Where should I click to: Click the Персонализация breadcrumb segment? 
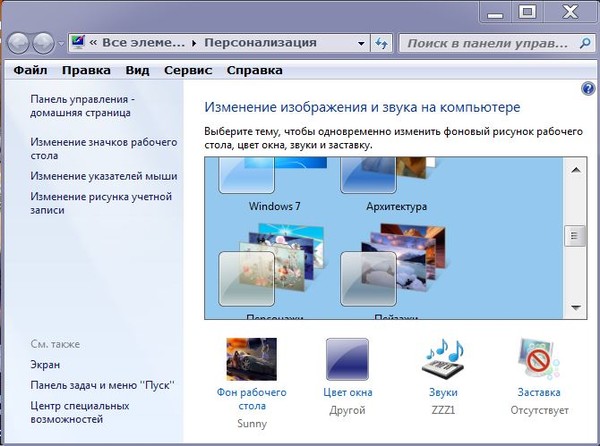260,43
